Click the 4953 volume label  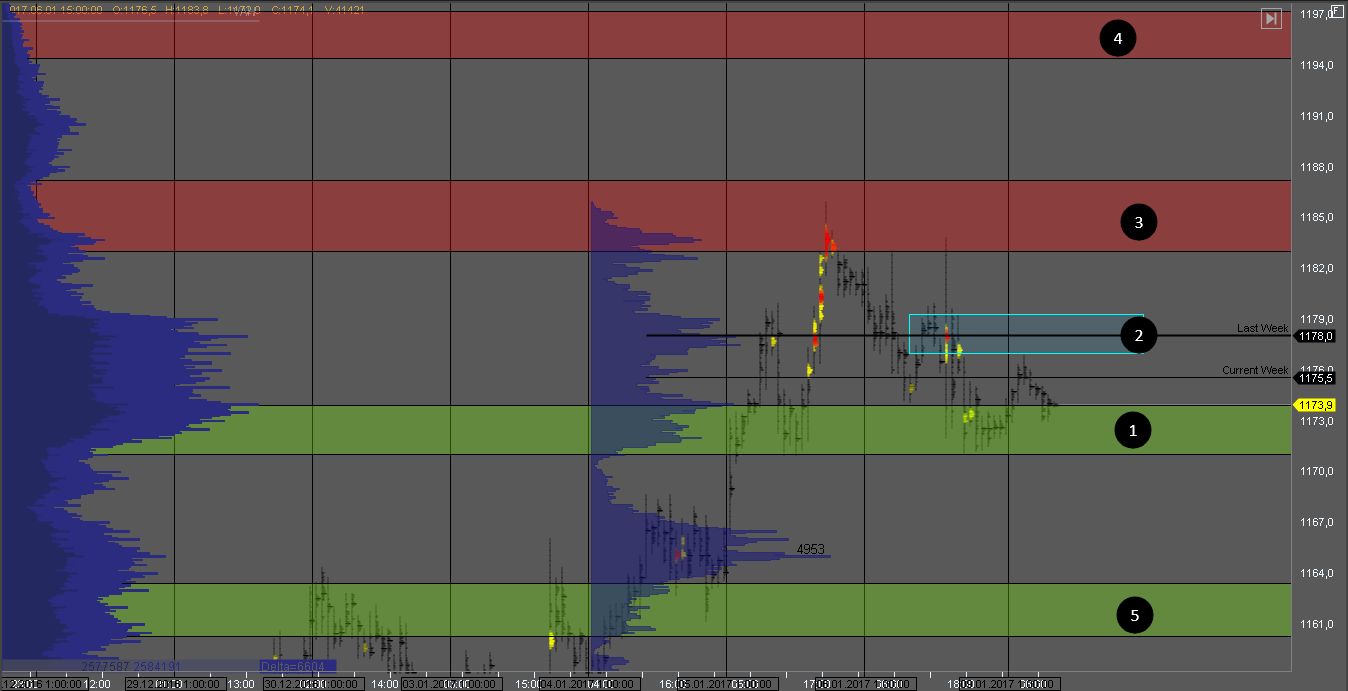tap(810, 549)
